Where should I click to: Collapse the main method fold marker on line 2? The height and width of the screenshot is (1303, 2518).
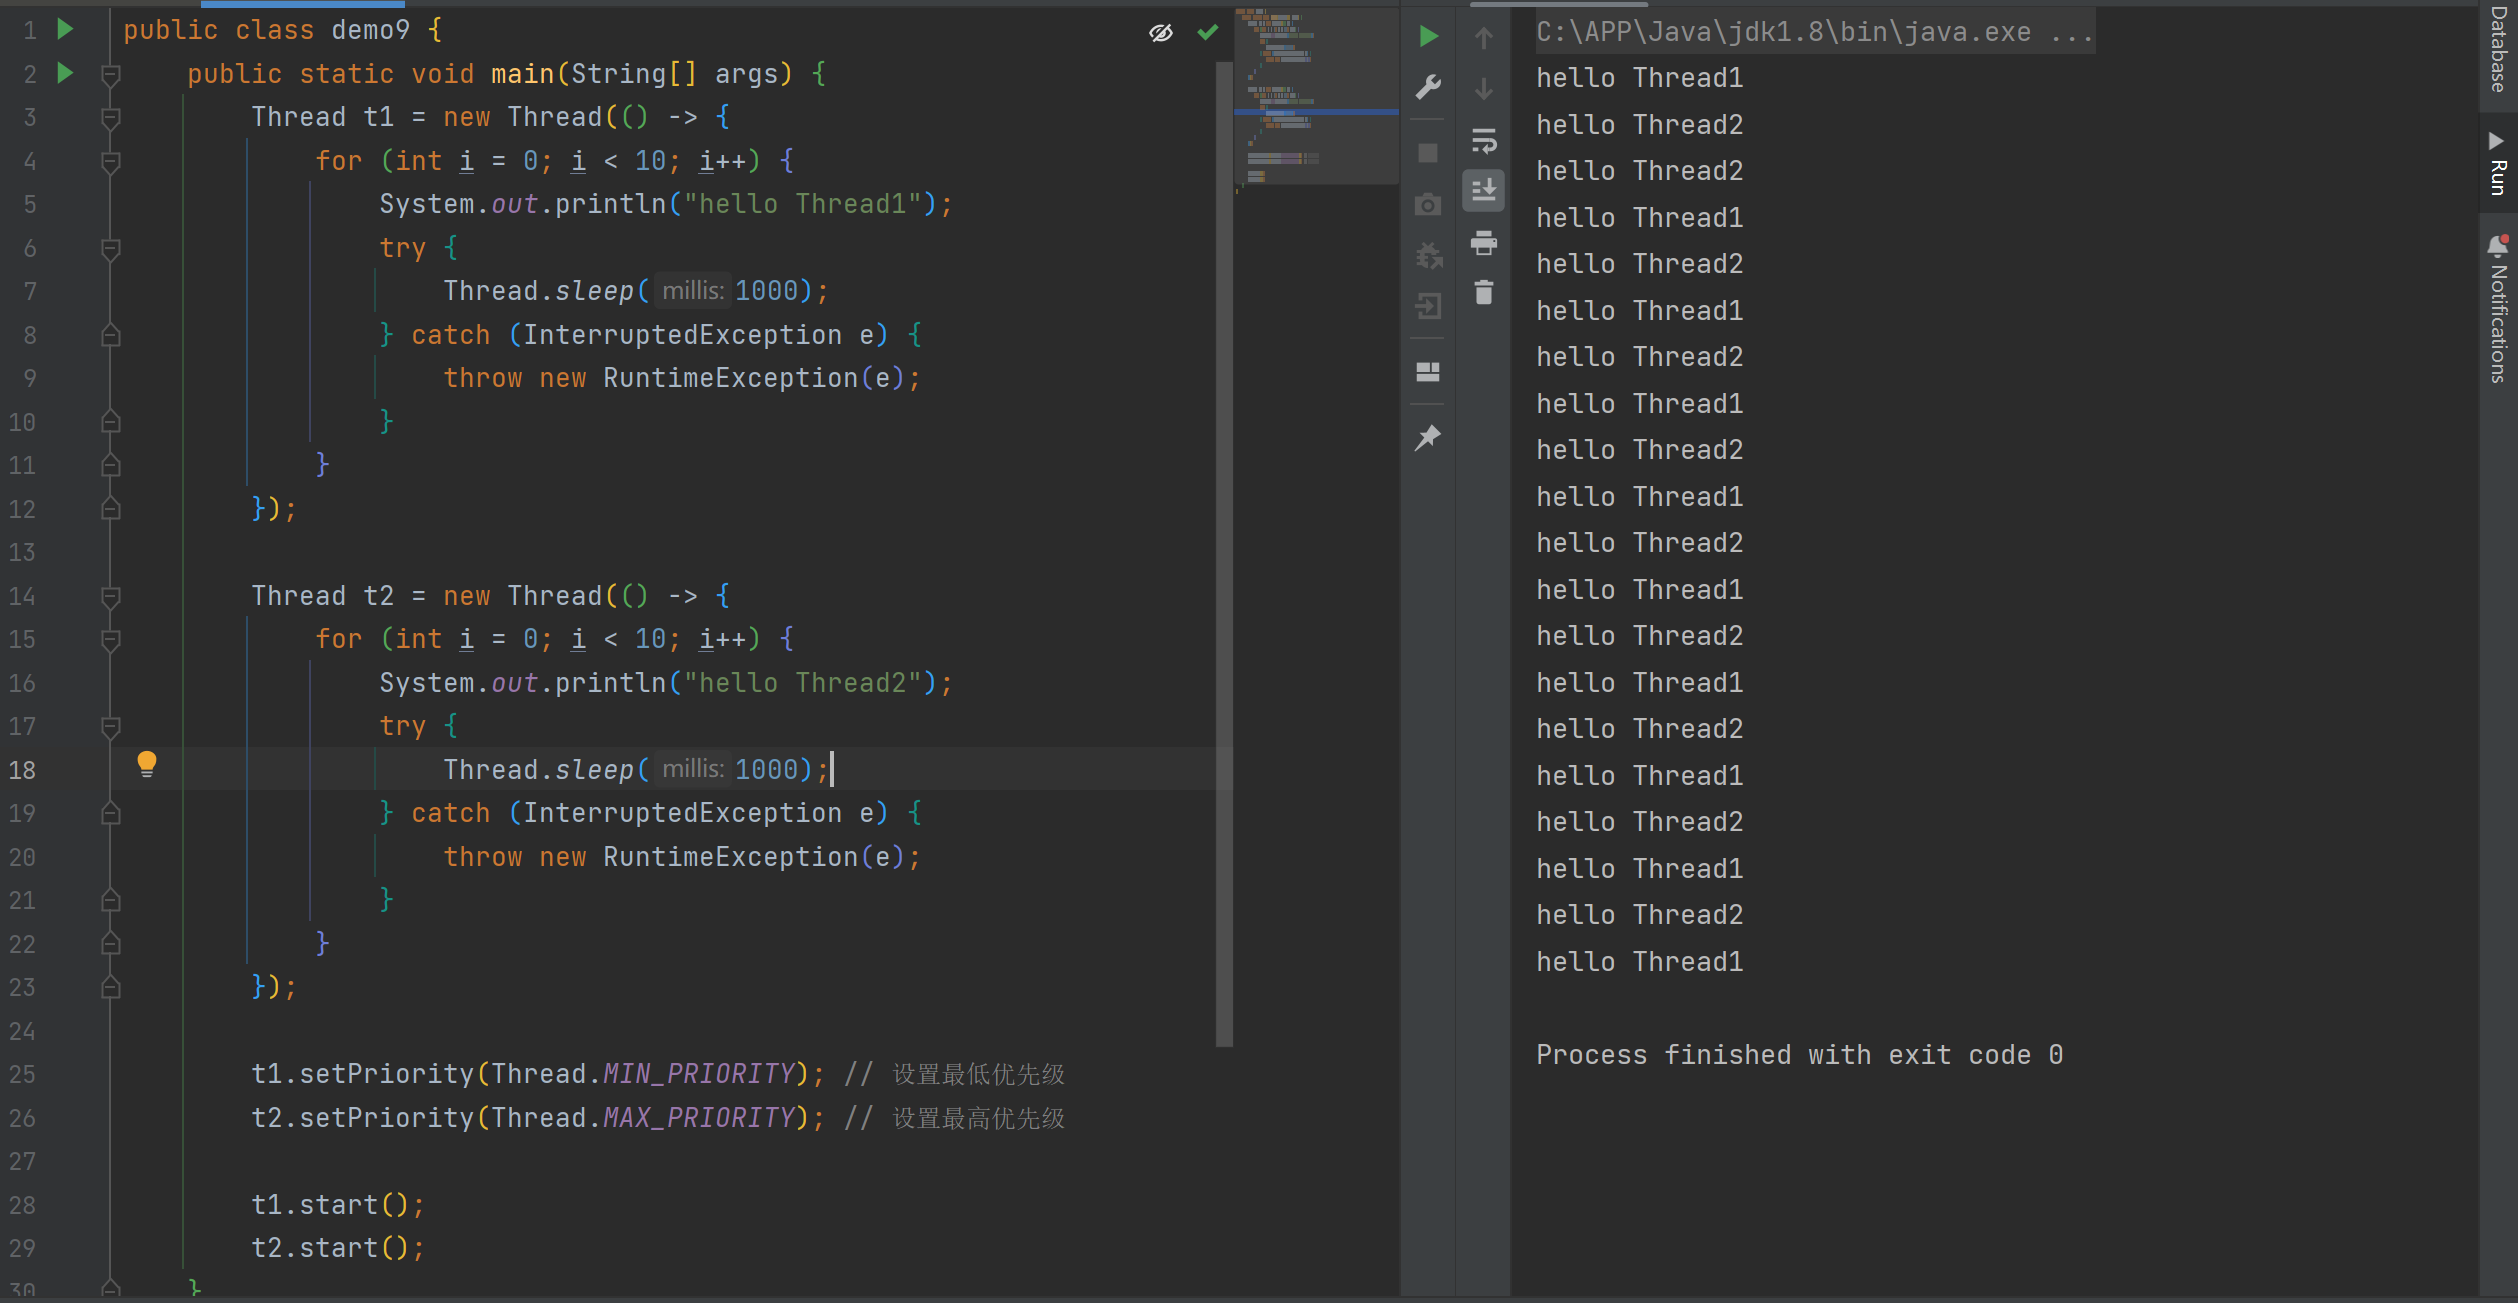(x=111, y=74)
